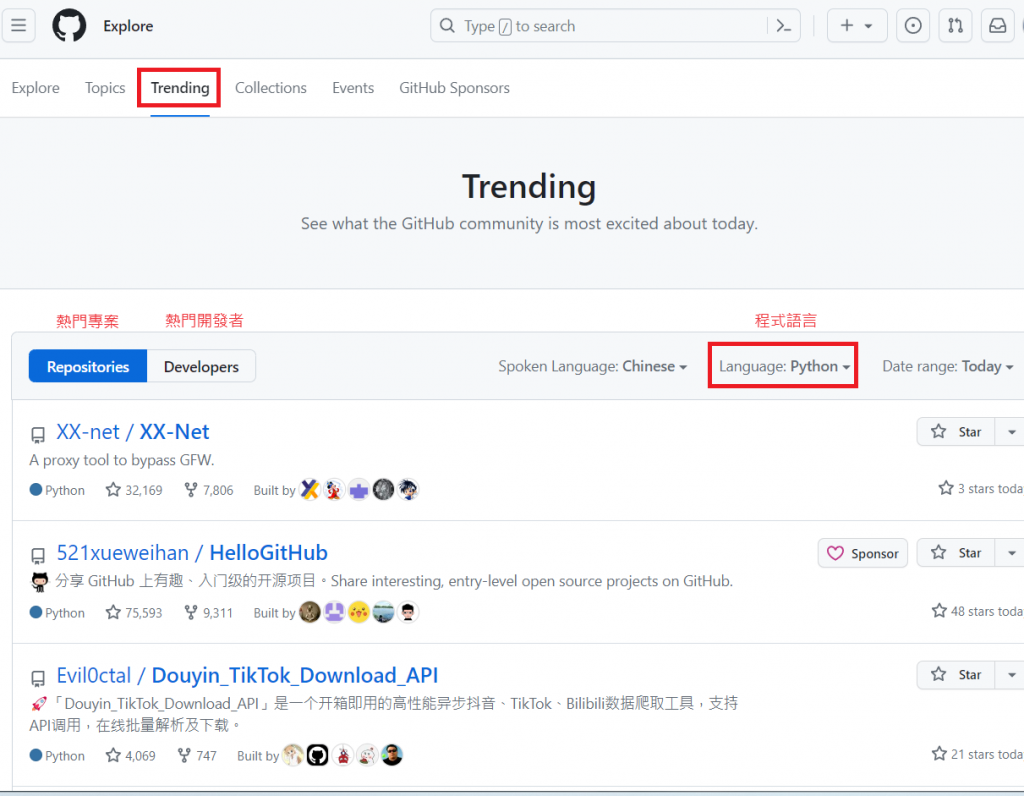Open fourth contributor avatar of Douyin_TikTok_Download_API

pyautogui.click(x=367, y=755)
